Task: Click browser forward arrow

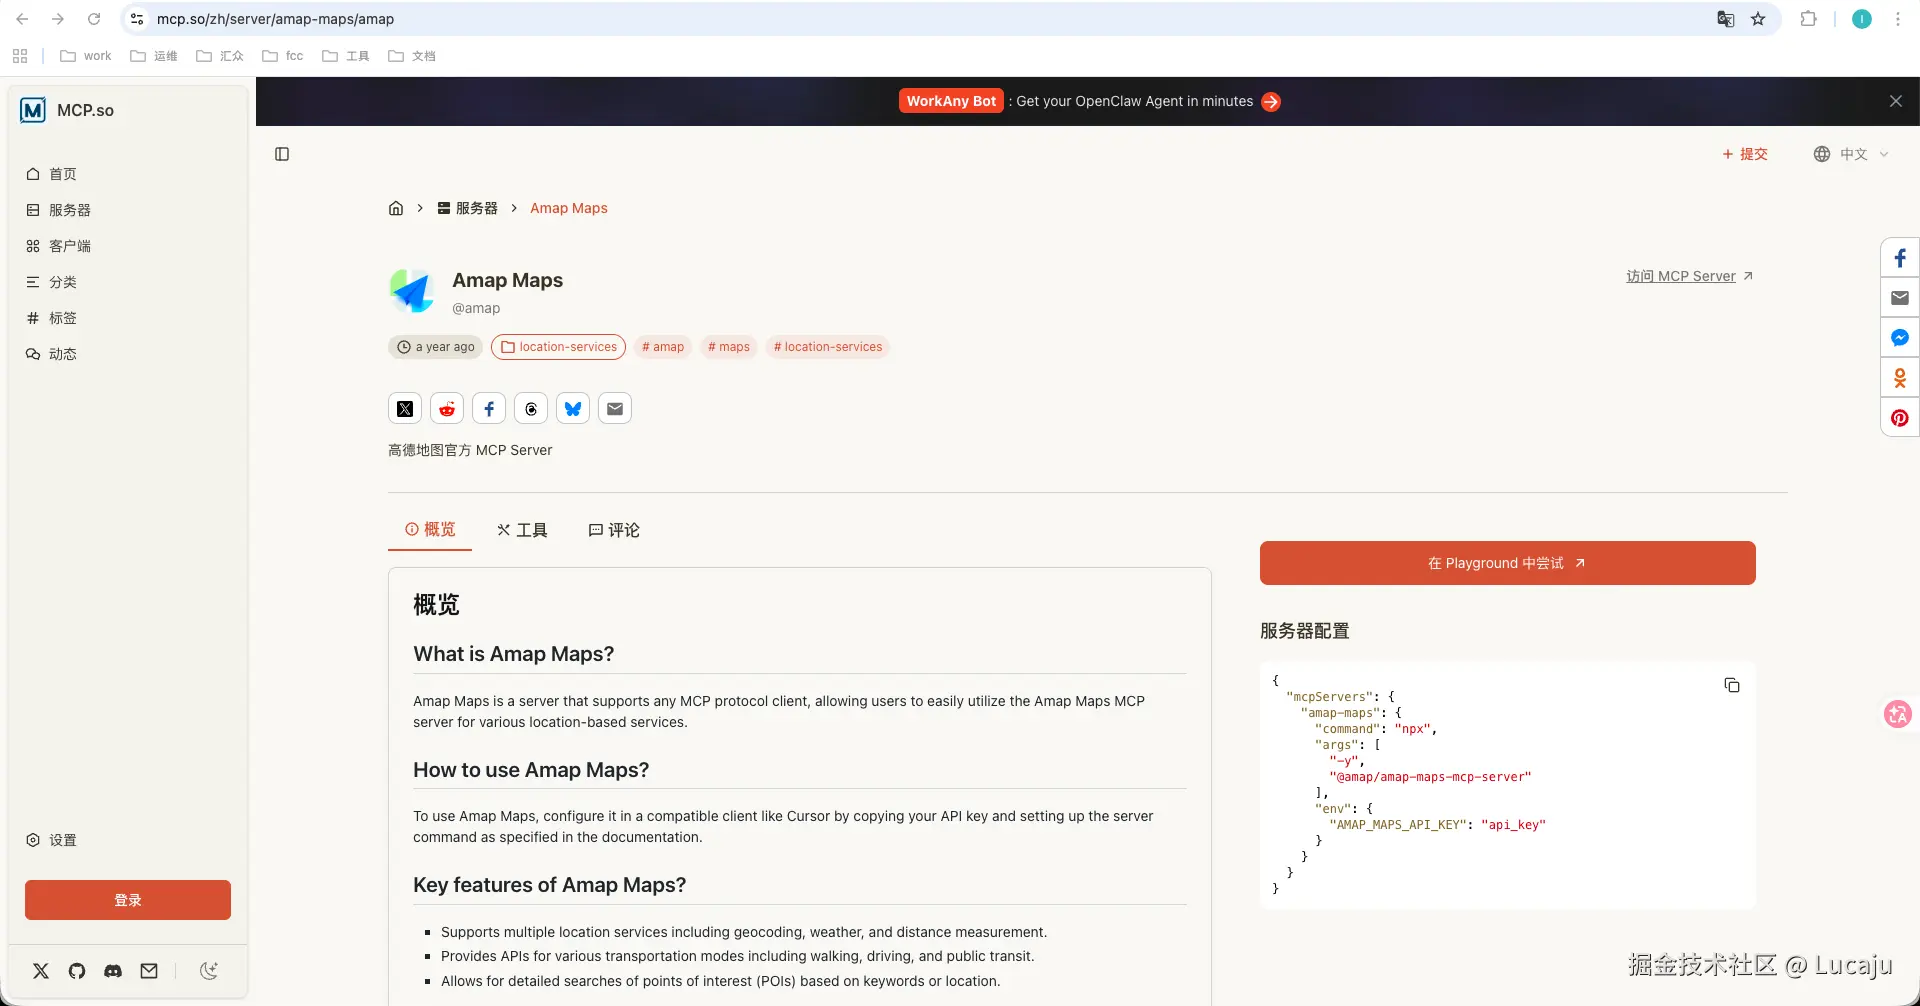Action: coord(58,19)
